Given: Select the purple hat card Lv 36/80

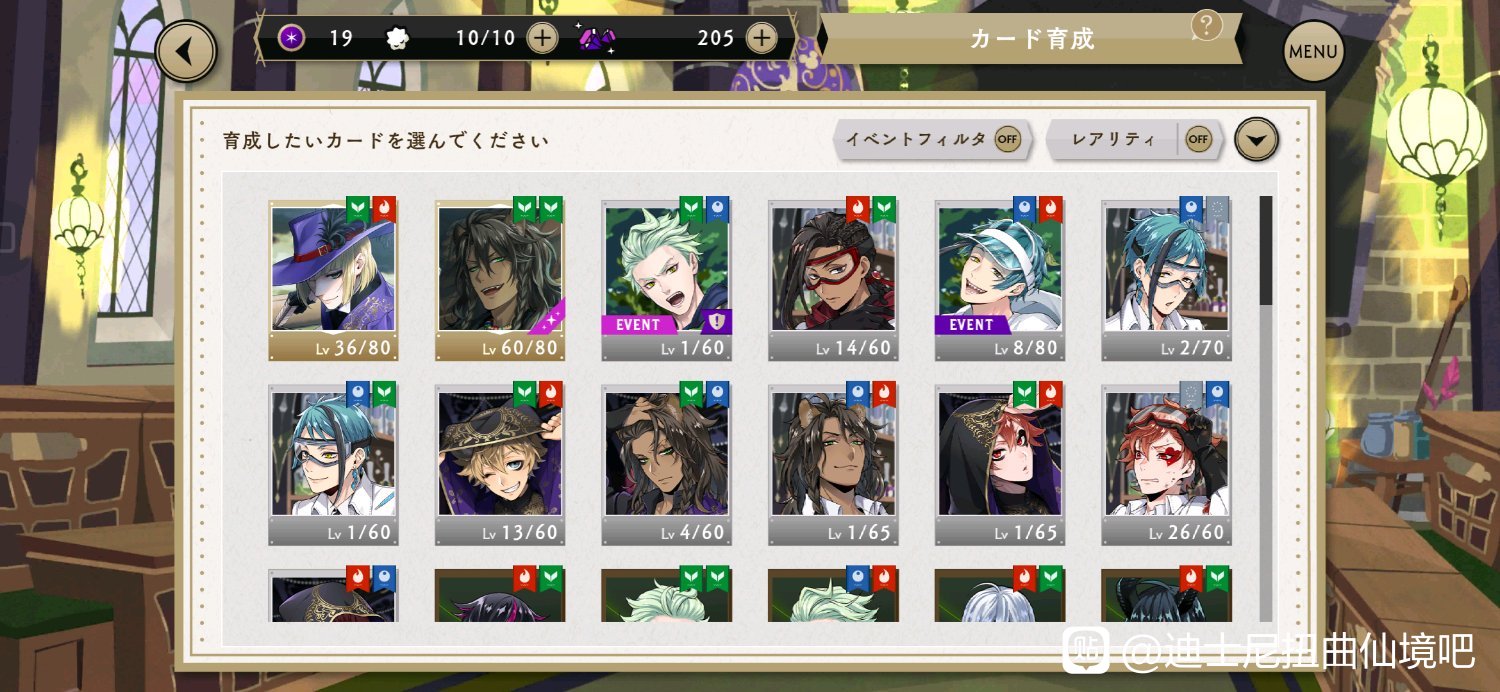Looking at the screenshot, I should click(x=333, y=279).
